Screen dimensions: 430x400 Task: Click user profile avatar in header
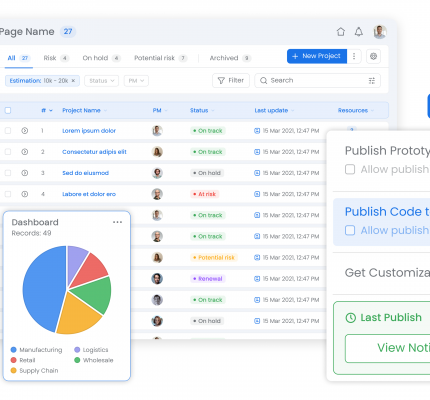click(380, 32)
